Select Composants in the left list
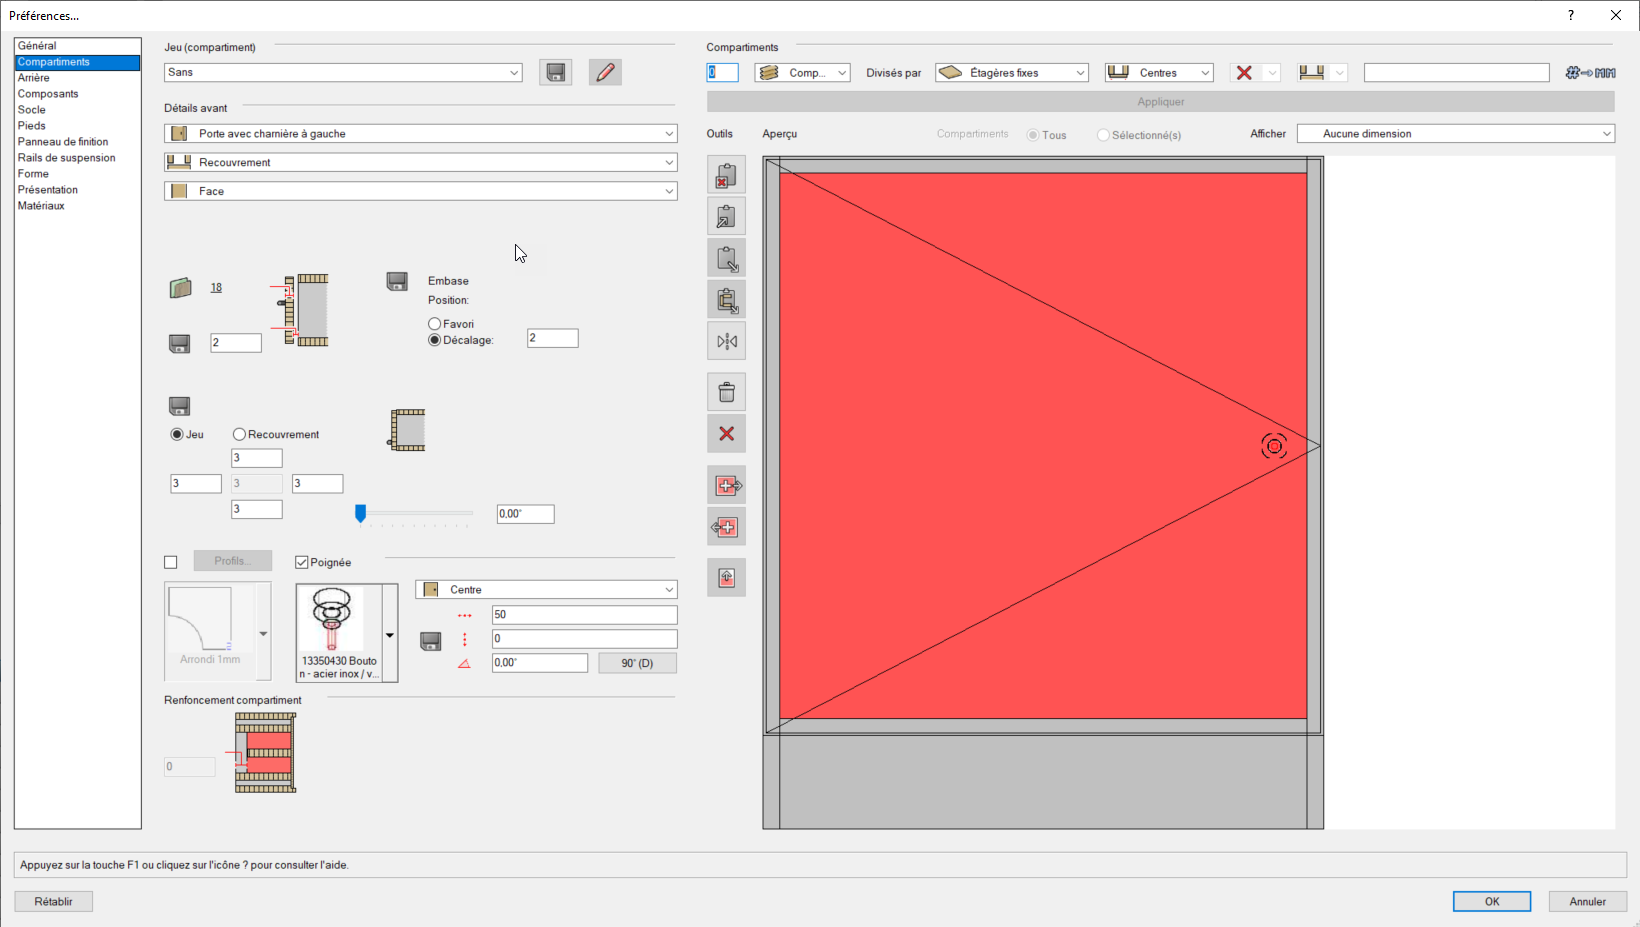This screenshot has height=927, width=1640. 48,94
